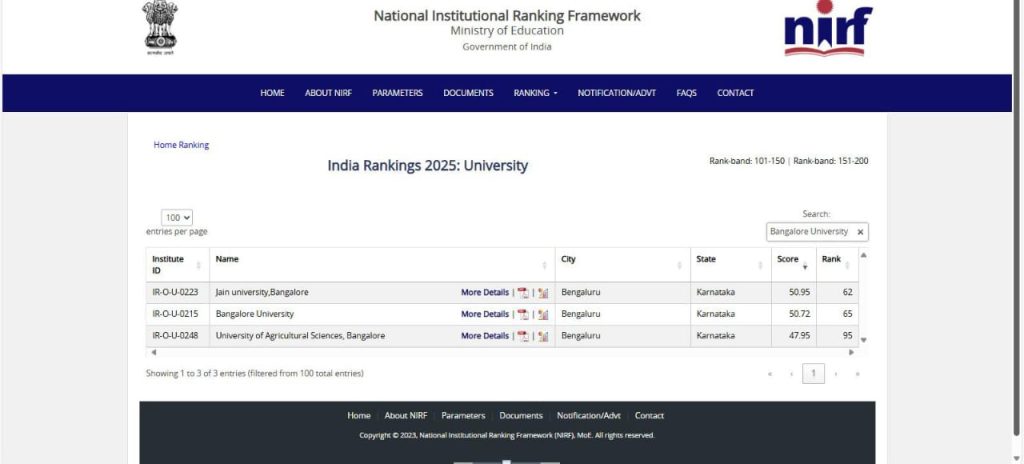Image resolution: width=1024 pixels, height=464 pixels.
Task: Click the NIRF logo at top right
Action: coord(827,31)
